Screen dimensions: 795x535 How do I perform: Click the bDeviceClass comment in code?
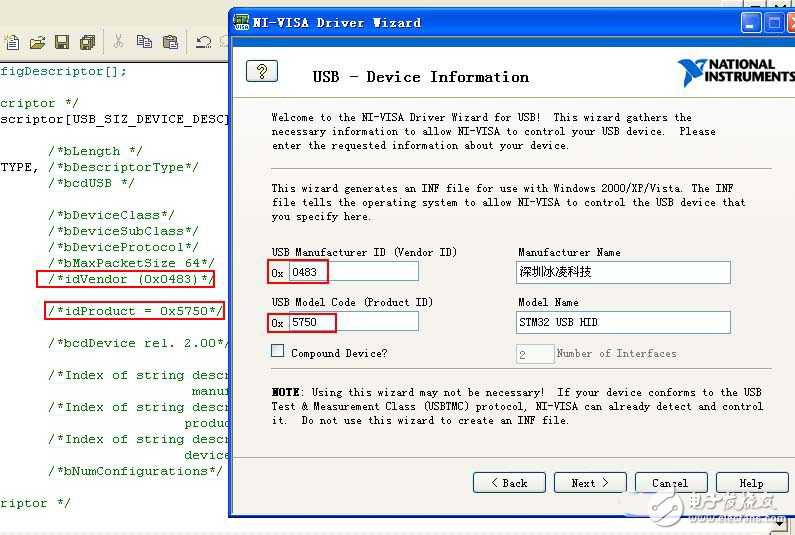pyautogui.click(x=111, y=215)
